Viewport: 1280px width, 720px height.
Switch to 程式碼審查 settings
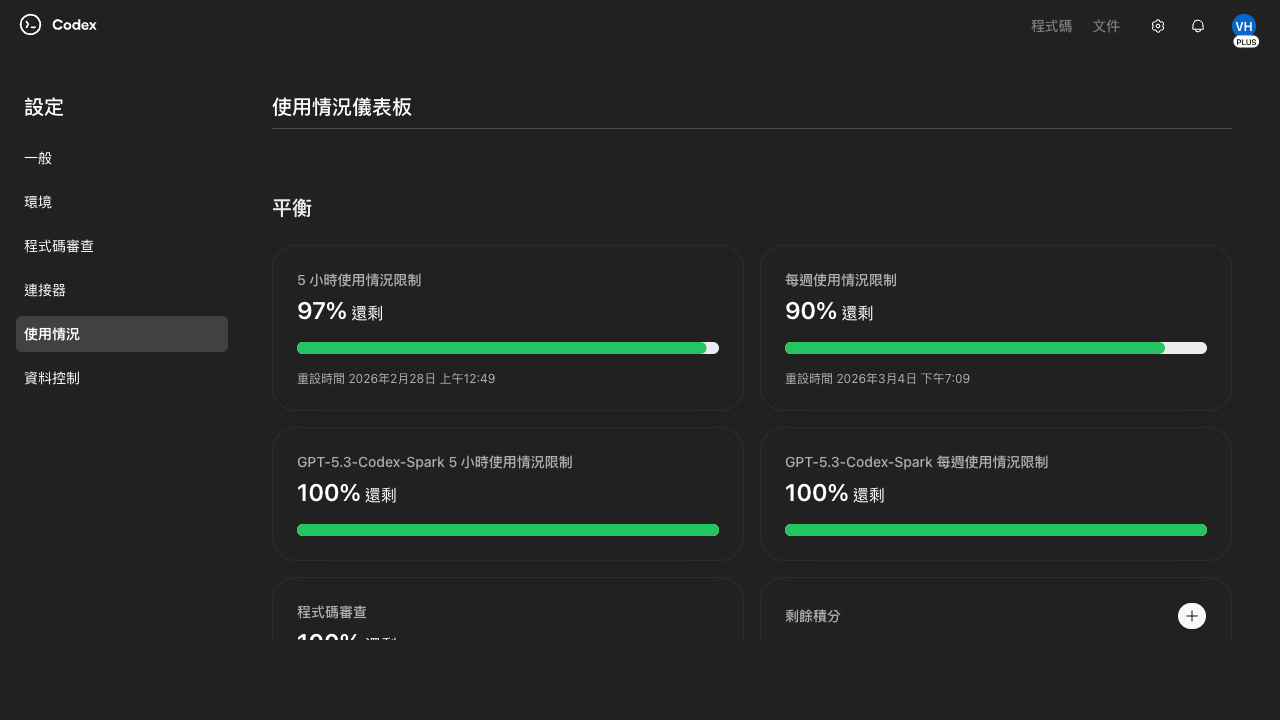pos(59,246)
